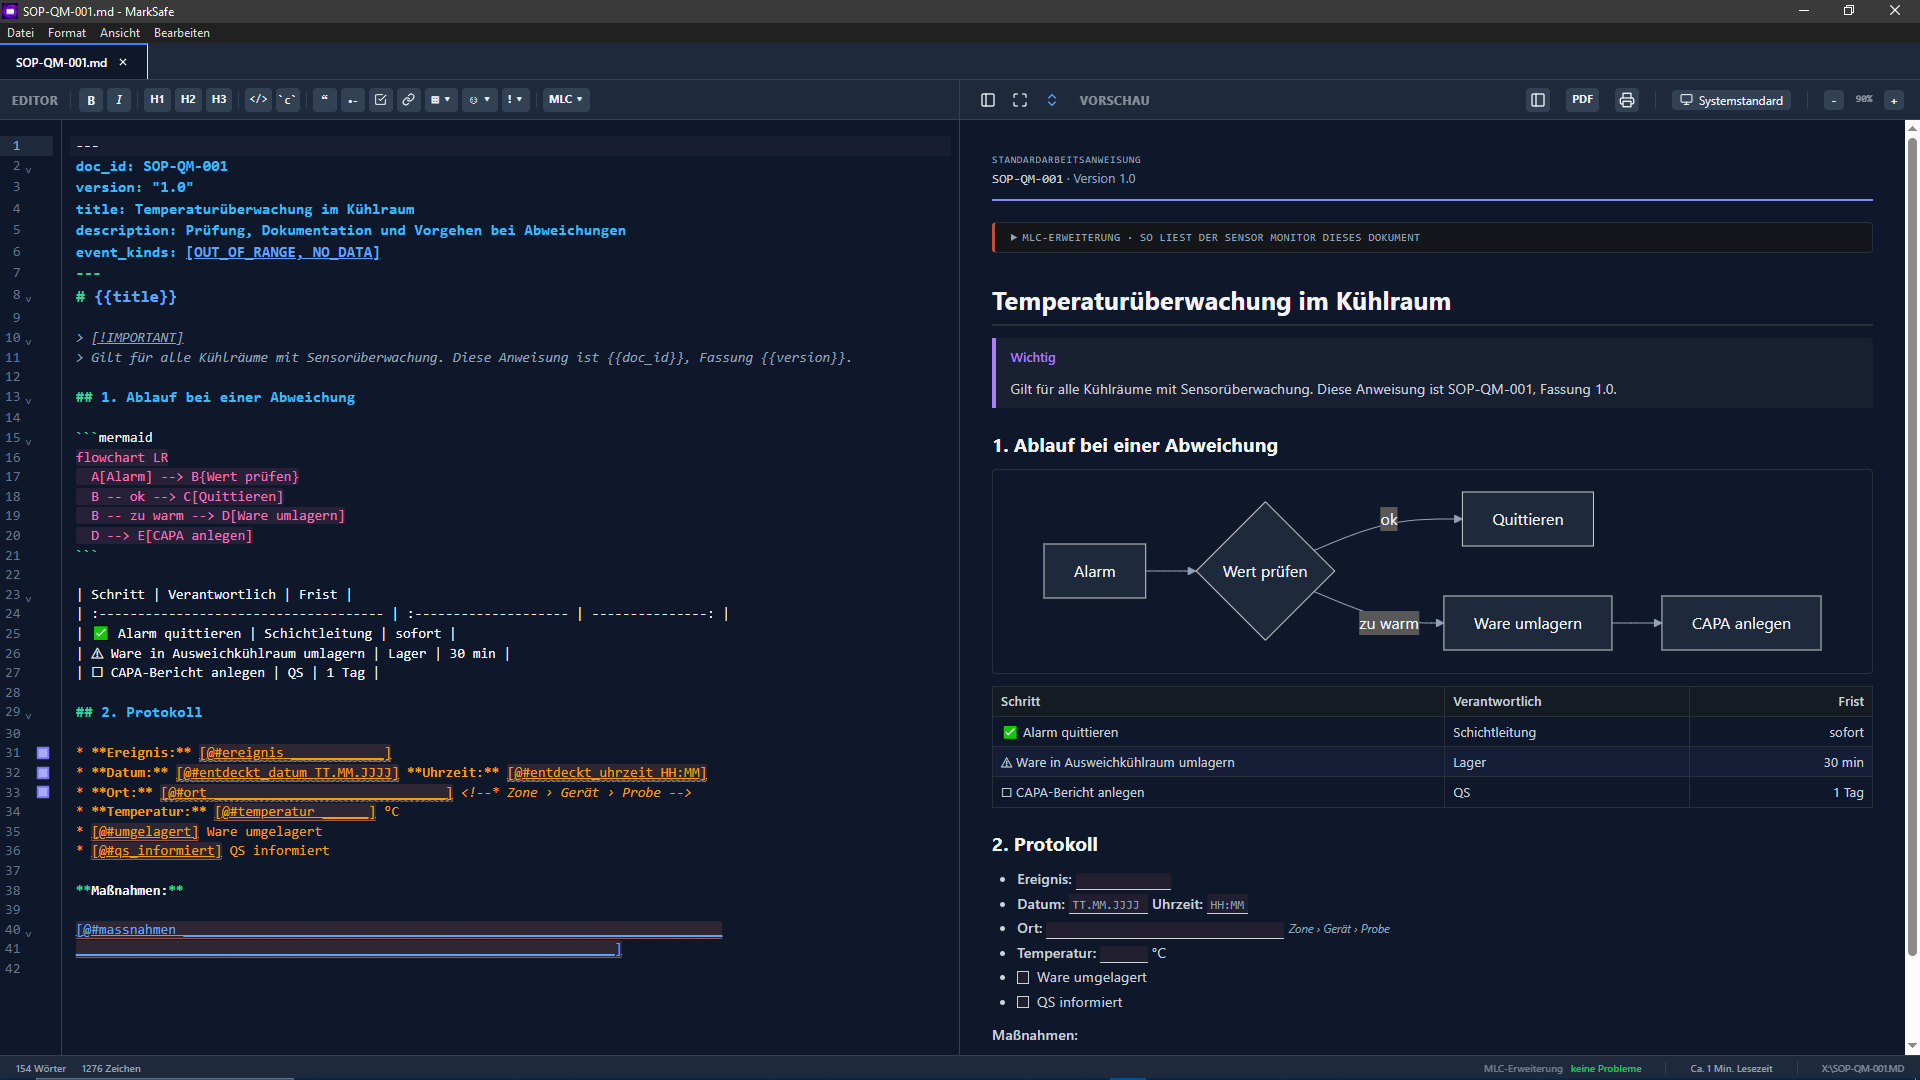
Task: Increase preview zoom with plus button
Action: 1894,100
